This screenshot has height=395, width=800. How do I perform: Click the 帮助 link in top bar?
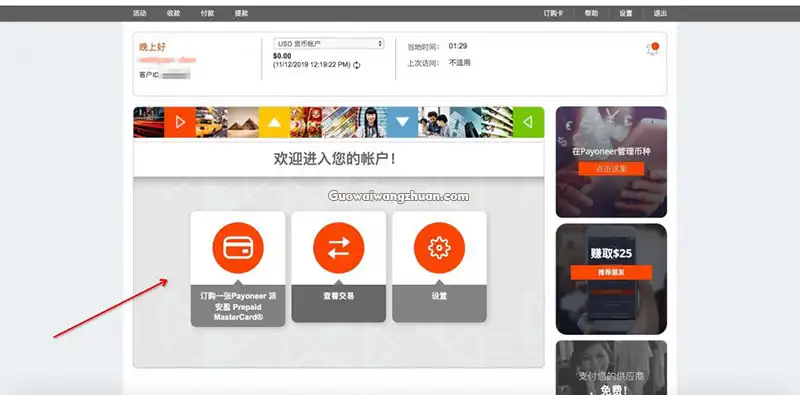point(591,14)
